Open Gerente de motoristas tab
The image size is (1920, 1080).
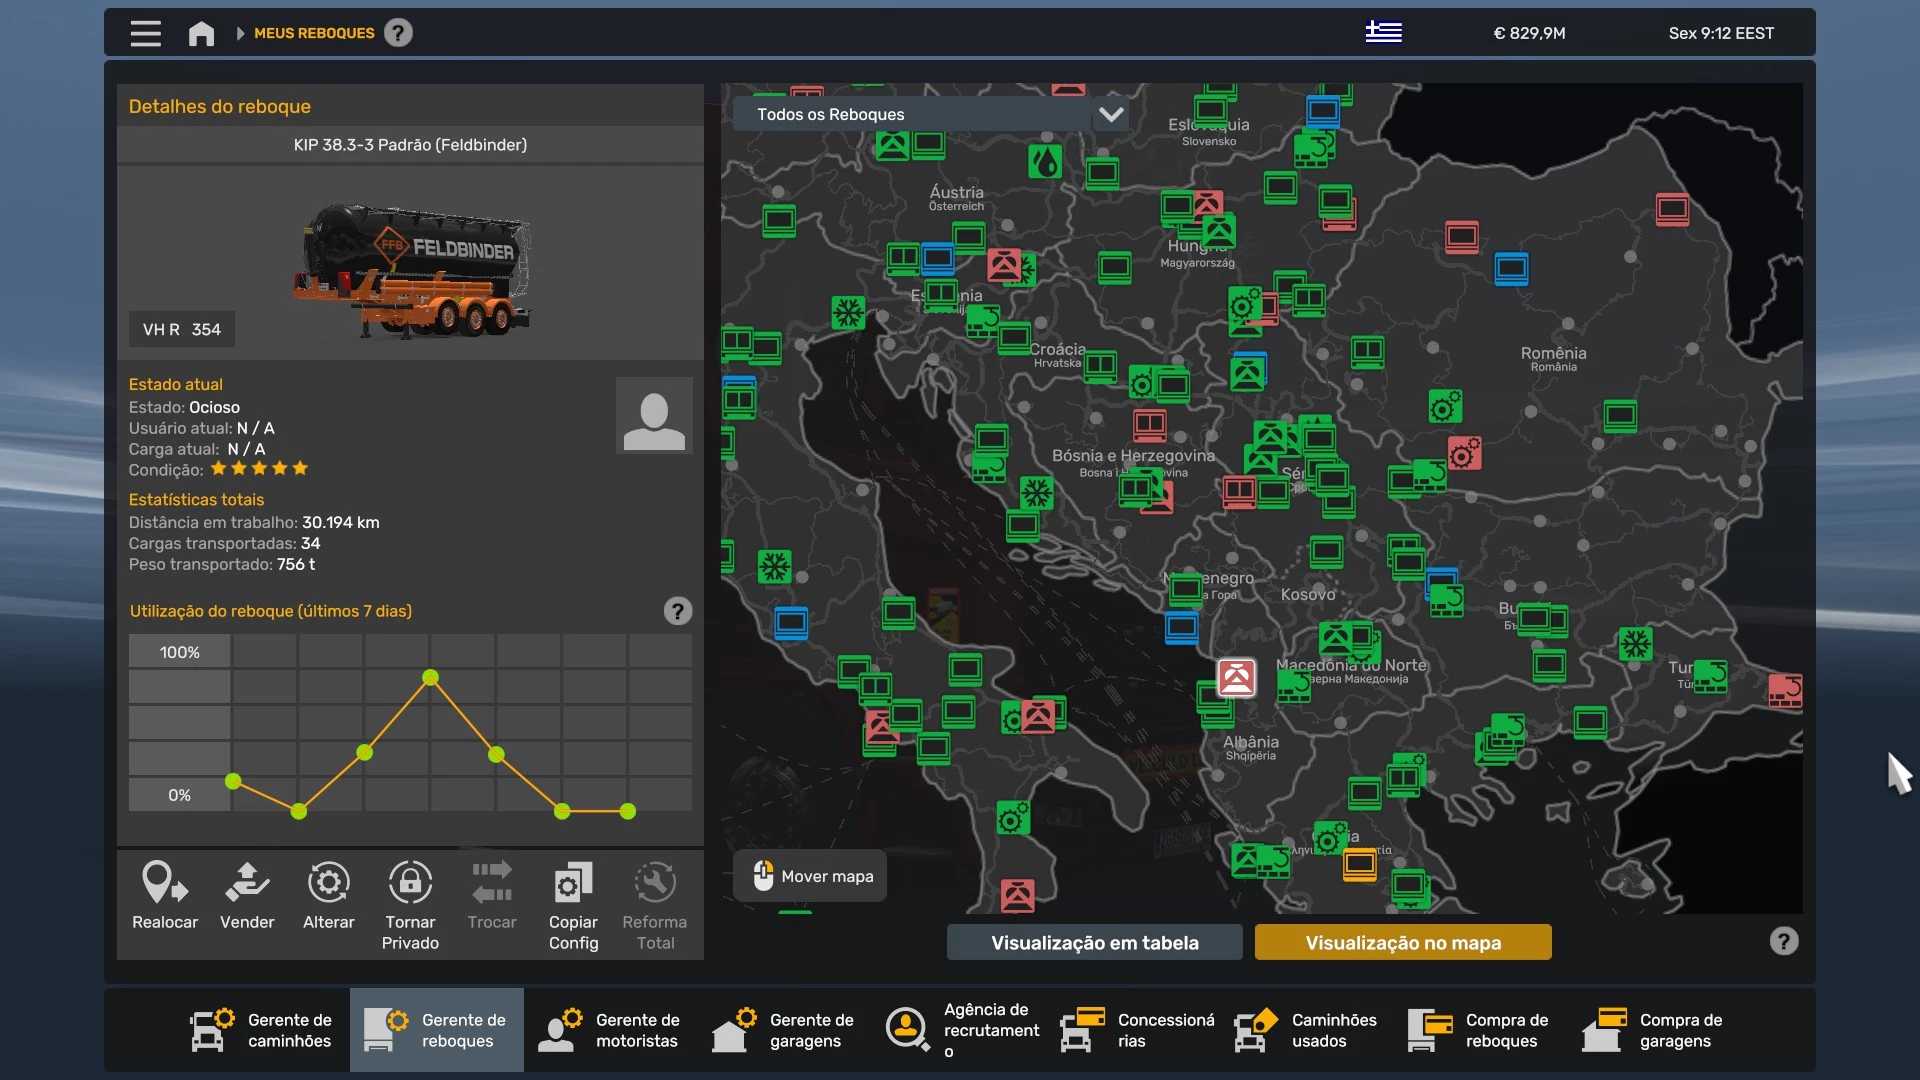(x=610, y=1030)
